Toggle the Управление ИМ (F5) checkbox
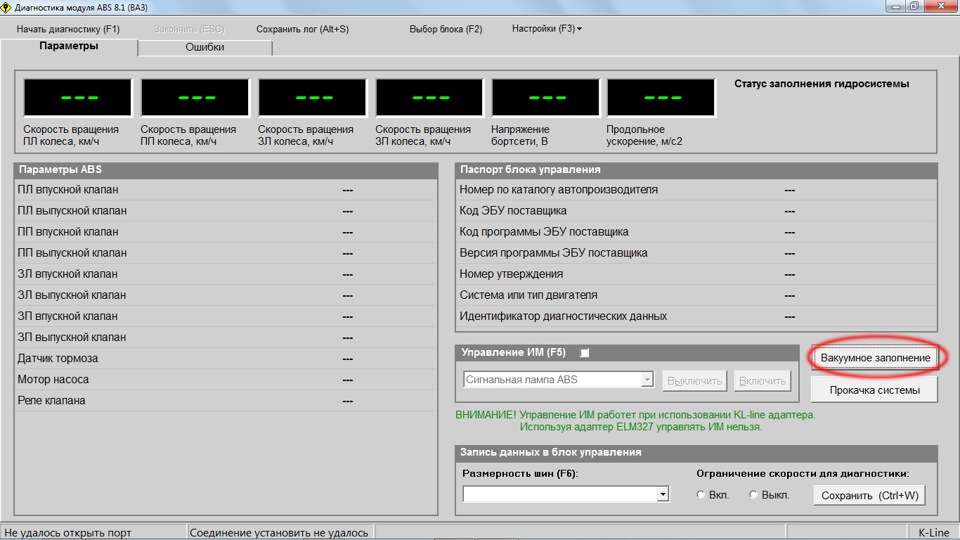Viewport: 960px width, 540px height. click(585, 353)
